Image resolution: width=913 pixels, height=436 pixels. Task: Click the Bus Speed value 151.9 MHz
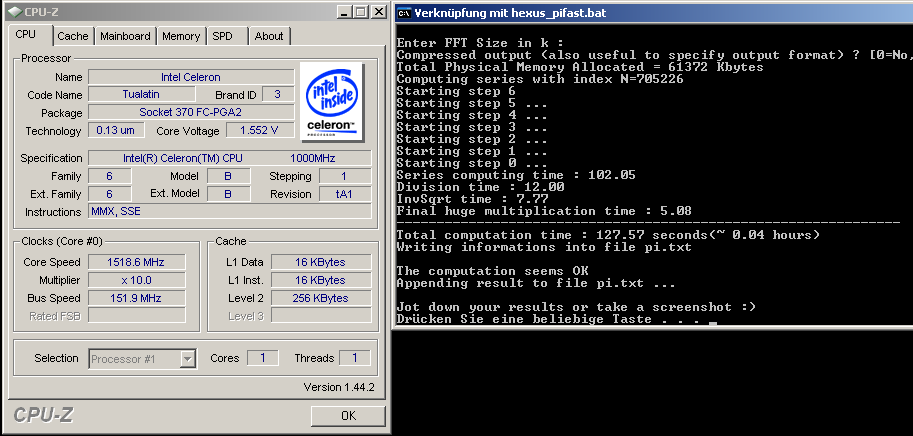tap(136, 298)
